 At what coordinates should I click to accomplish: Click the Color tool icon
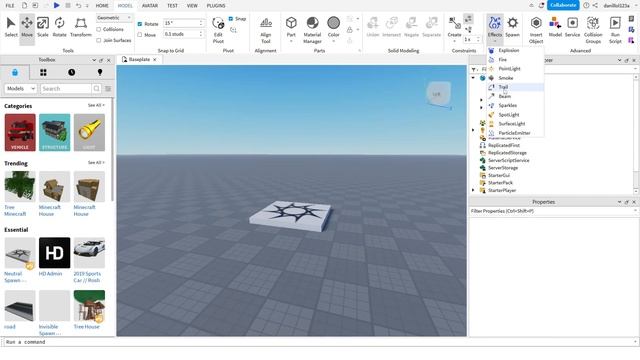[333, 23]
